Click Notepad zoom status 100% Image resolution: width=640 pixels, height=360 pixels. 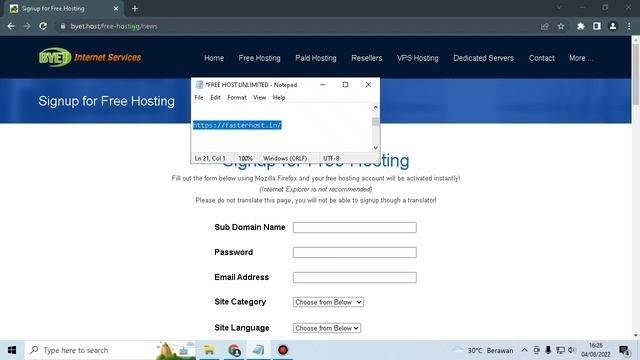coord(245,158)
